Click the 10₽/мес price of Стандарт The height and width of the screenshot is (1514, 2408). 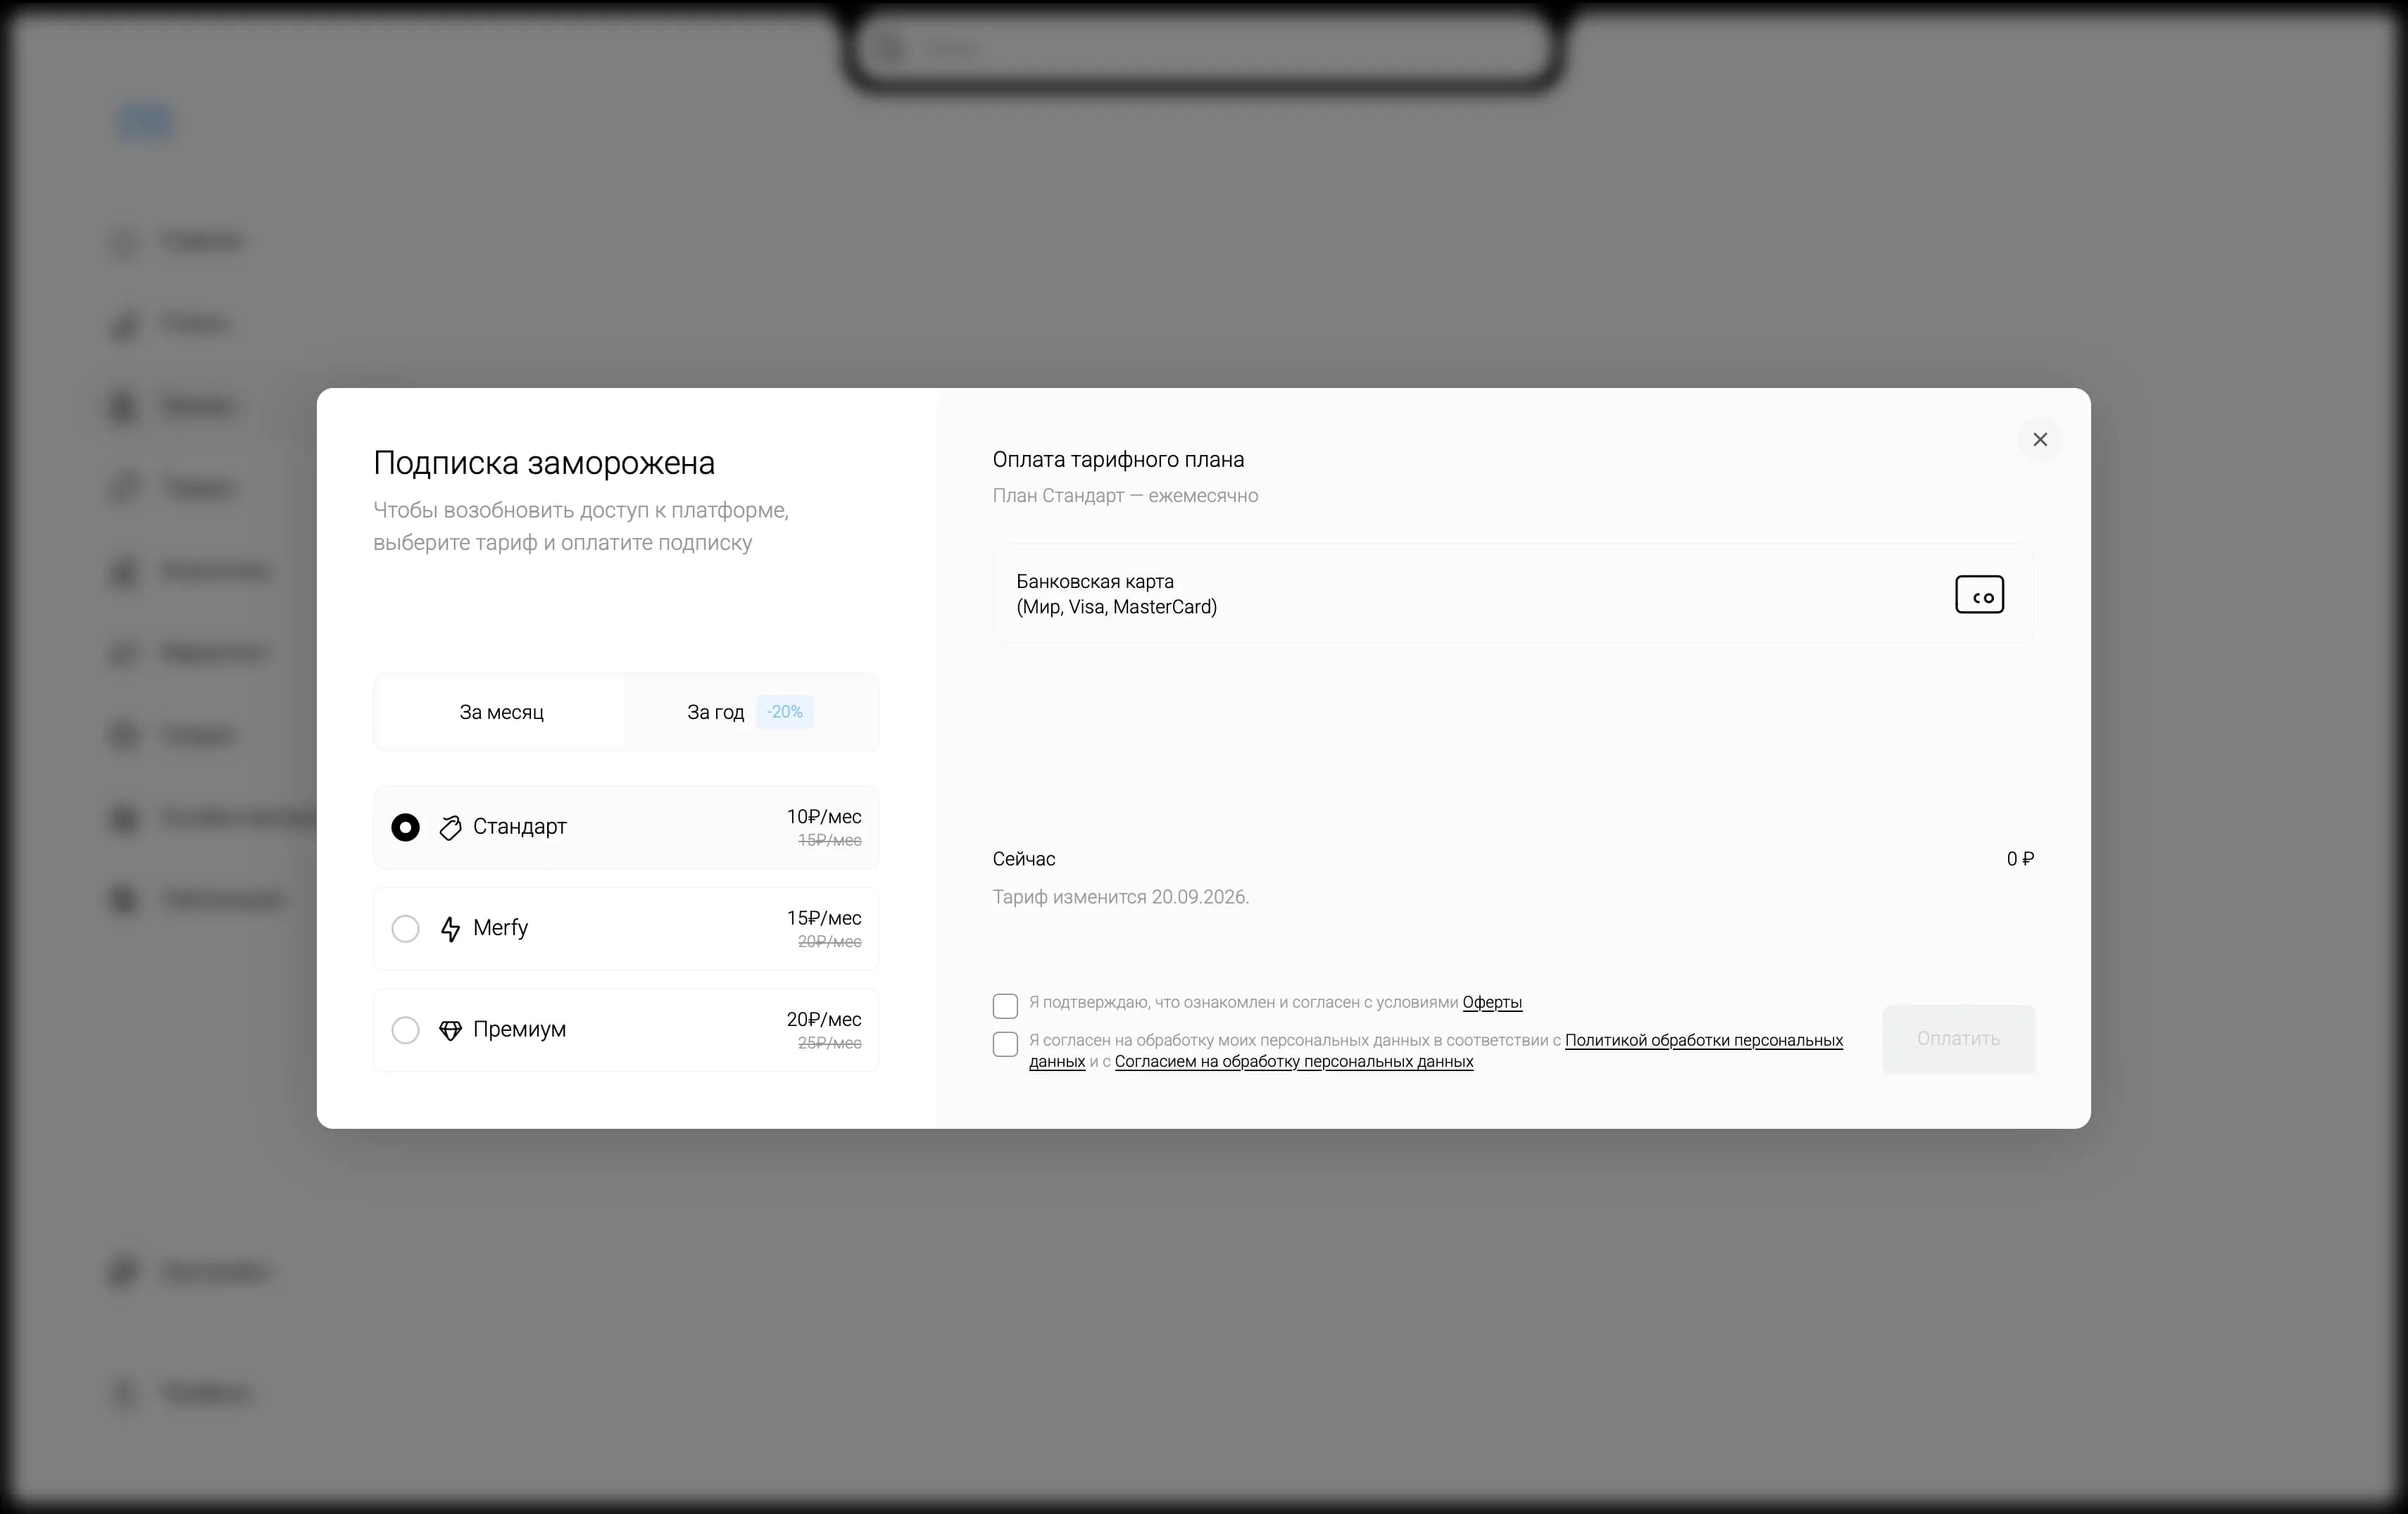coord(823,816)
